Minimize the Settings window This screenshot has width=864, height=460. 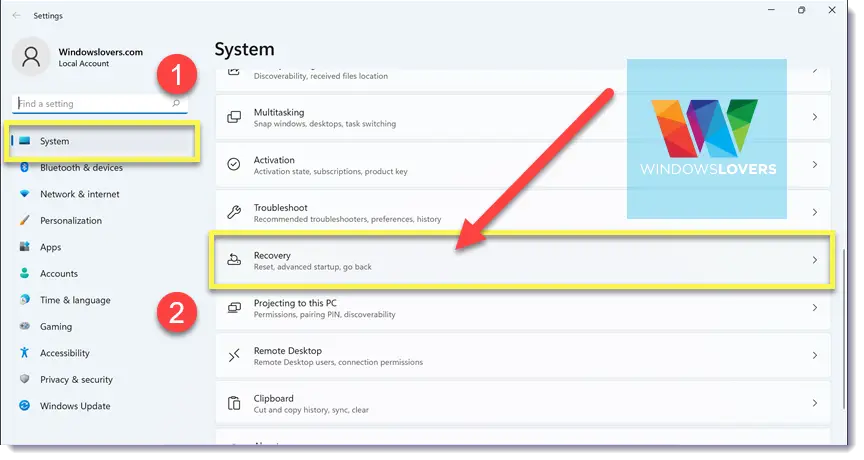[771, 10]
